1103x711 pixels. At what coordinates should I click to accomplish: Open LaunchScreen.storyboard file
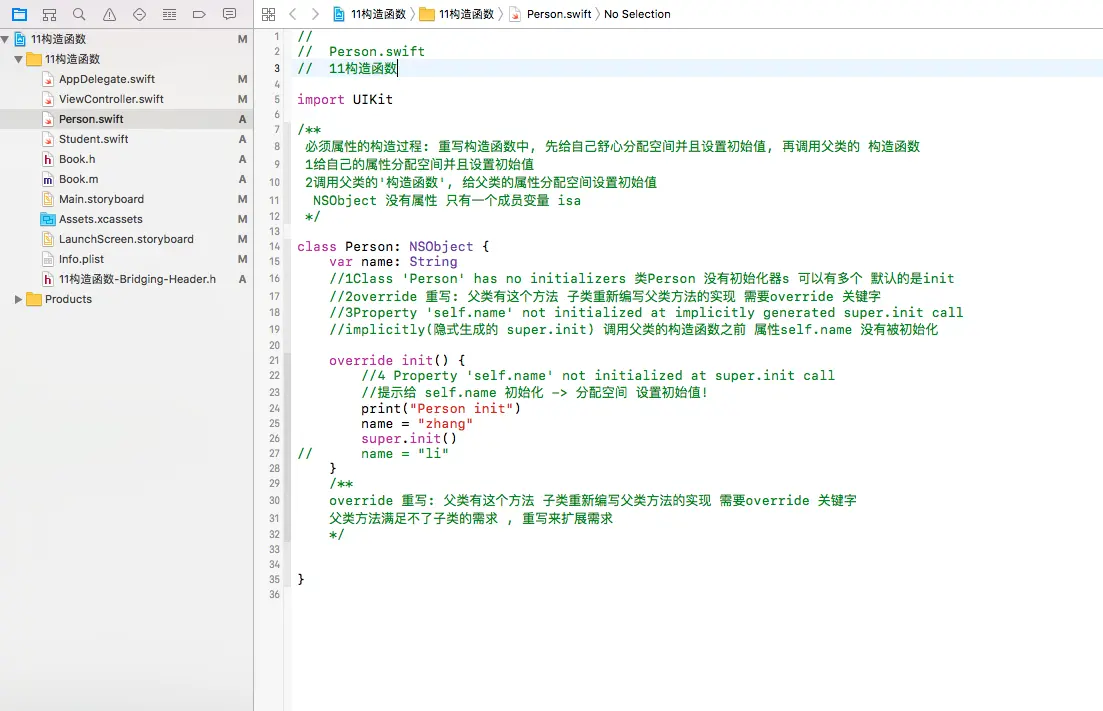click(126, 239)
